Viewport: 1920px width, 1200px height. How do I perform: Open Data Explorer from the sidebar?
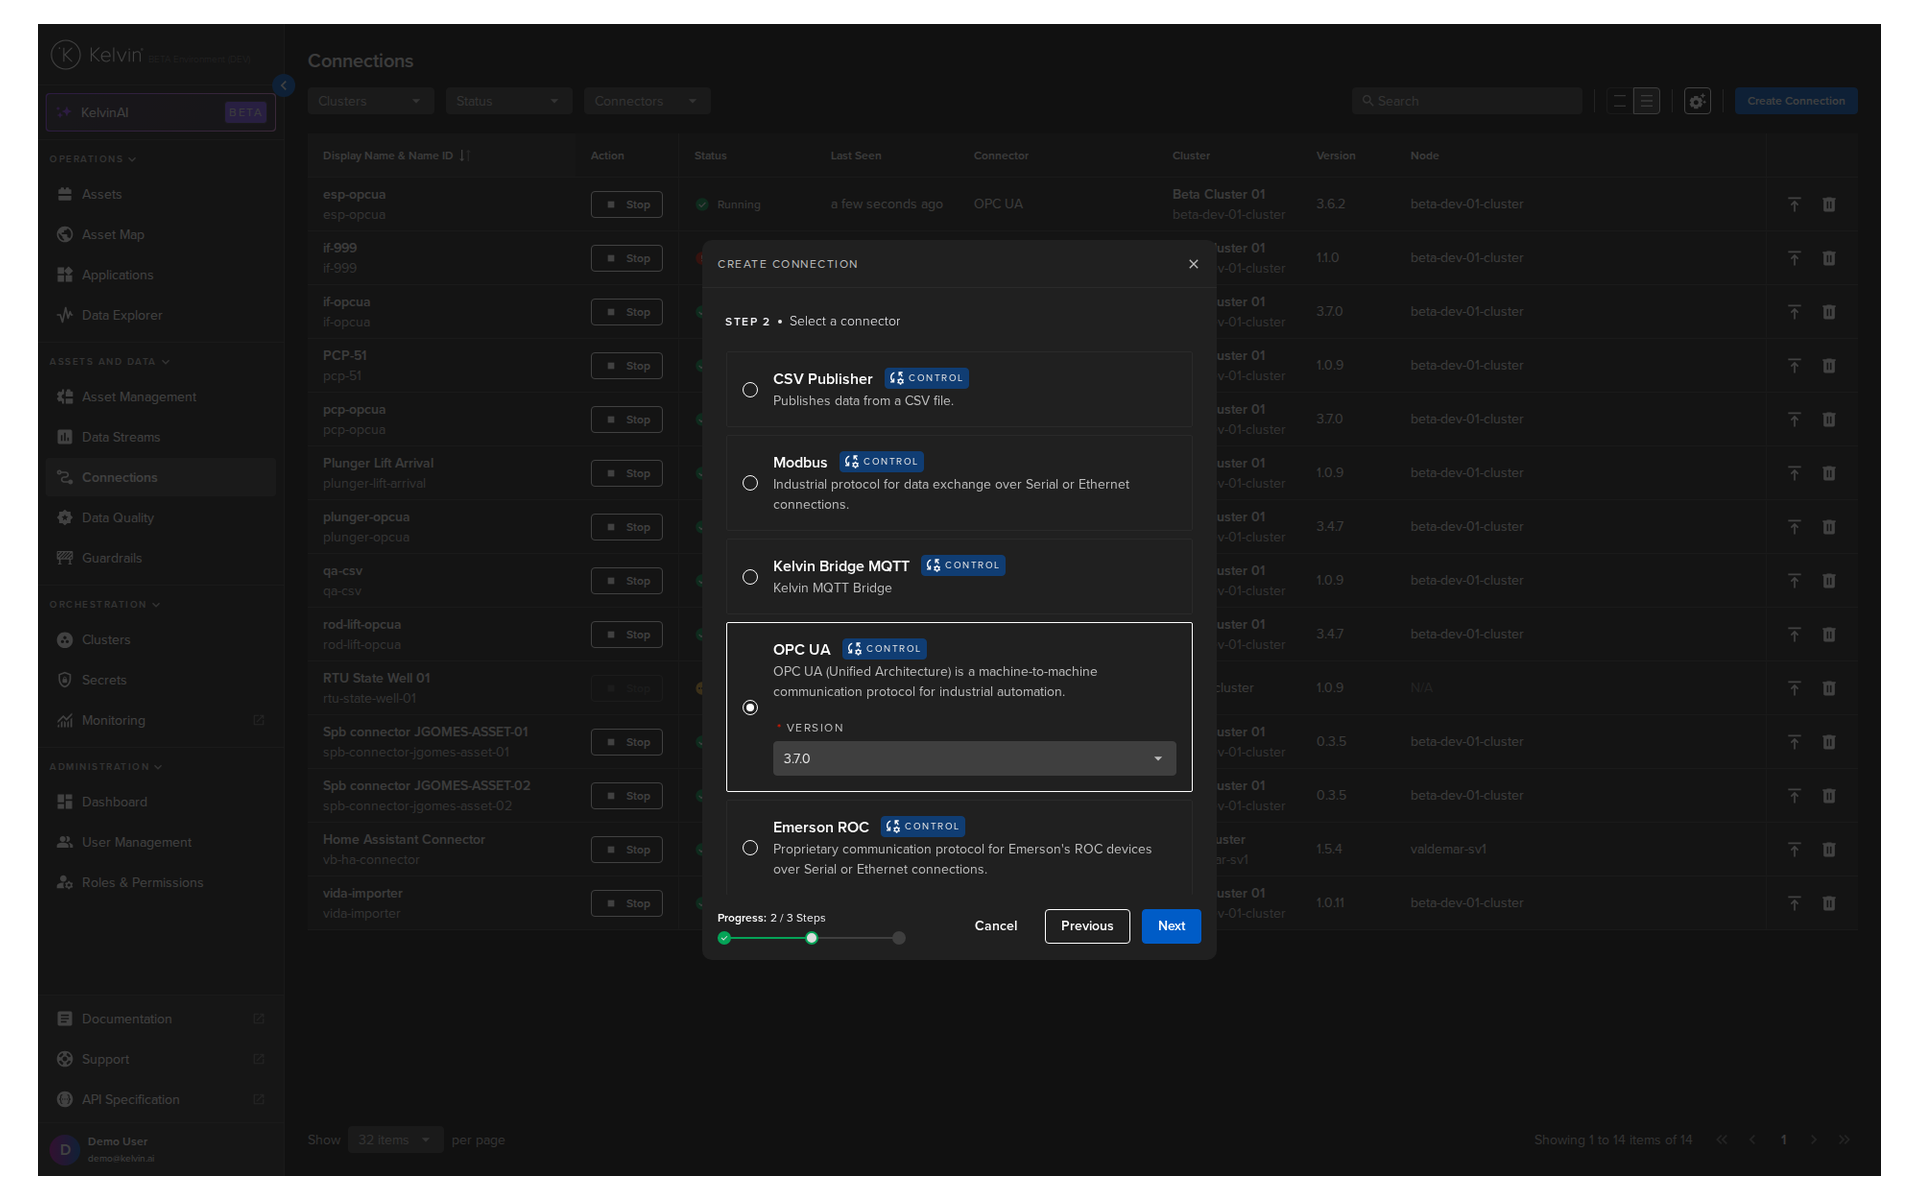tap(122, 315)
